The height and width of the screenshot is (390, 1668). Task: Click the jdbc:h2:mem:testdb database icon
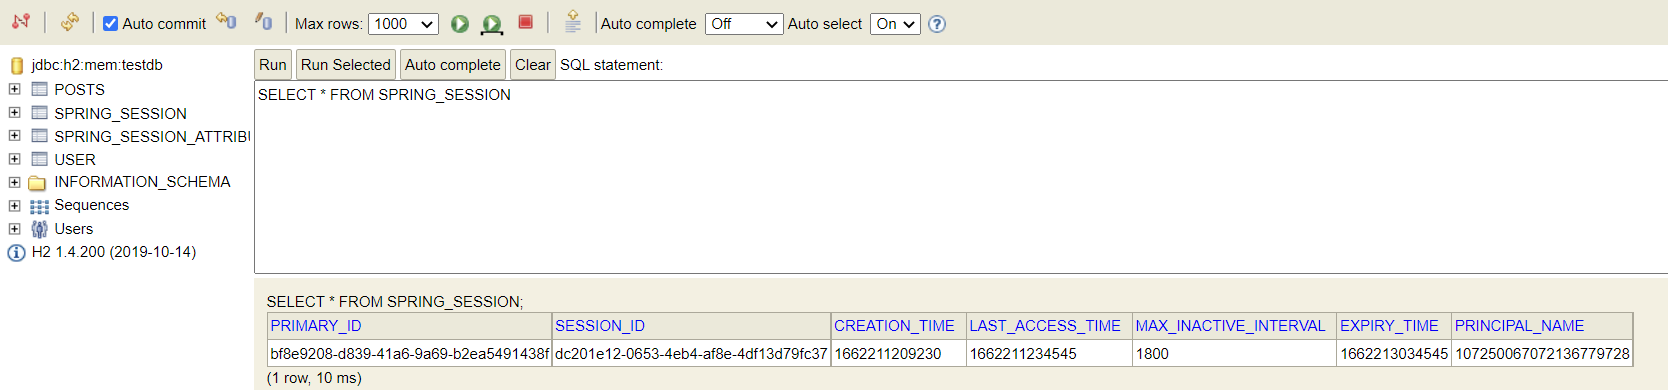pyautogui.click(x=16, y=66)
